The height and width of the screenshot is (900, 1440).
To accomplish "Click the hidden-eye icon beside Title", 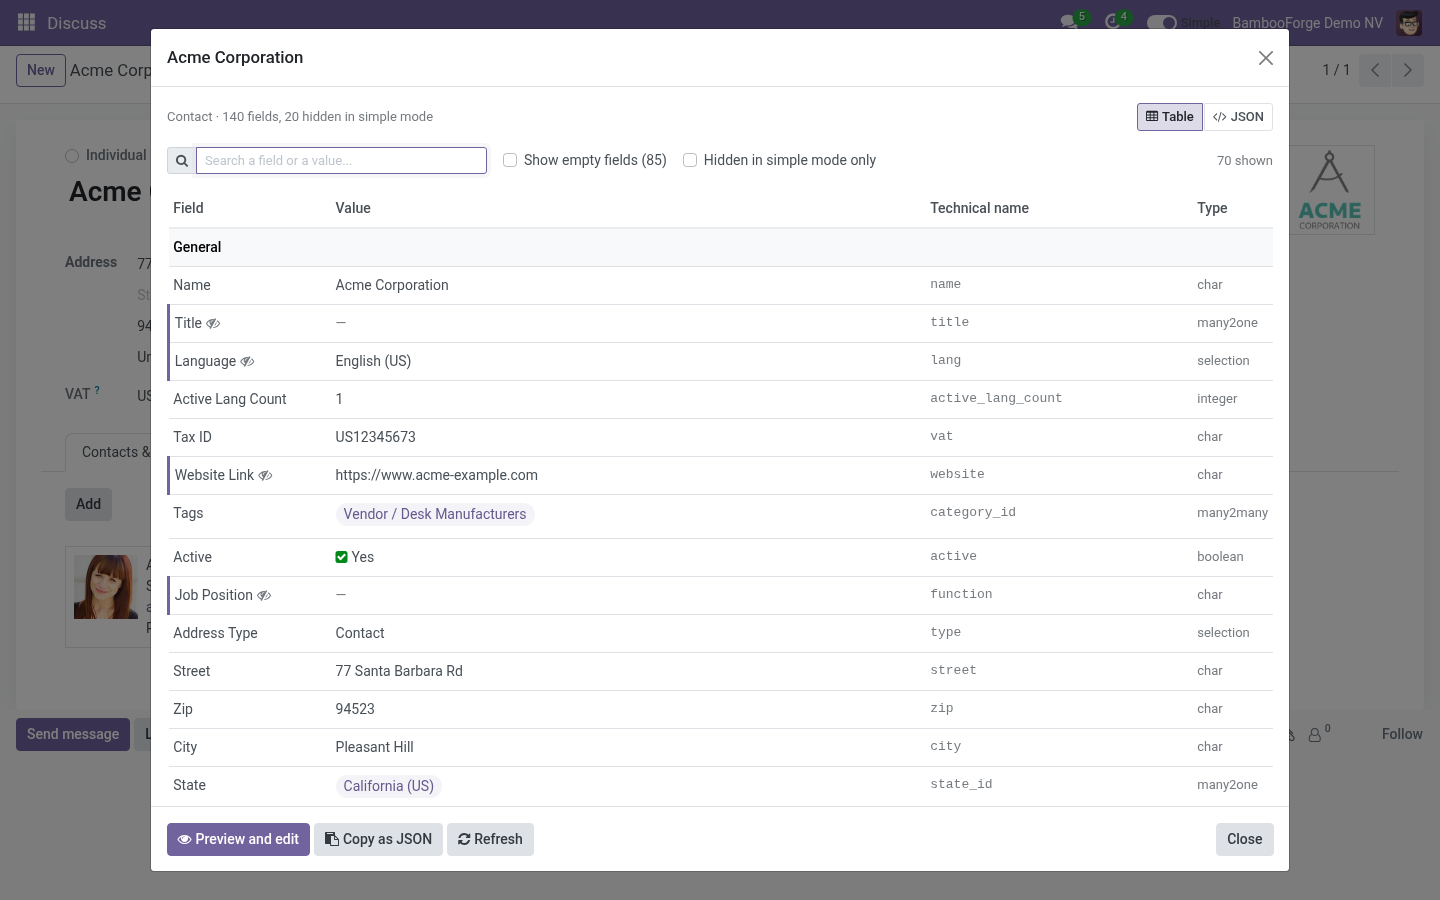I will click(x=213, y=323).
